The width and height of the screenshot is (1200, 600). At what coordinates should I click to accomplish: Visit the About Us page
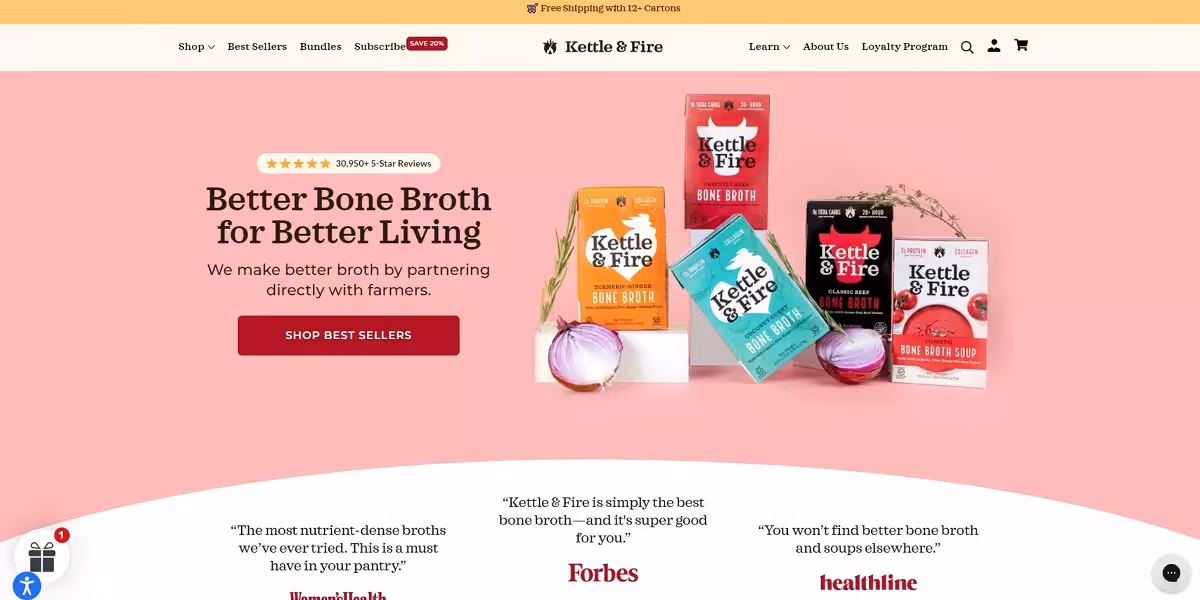coord(826,47)
